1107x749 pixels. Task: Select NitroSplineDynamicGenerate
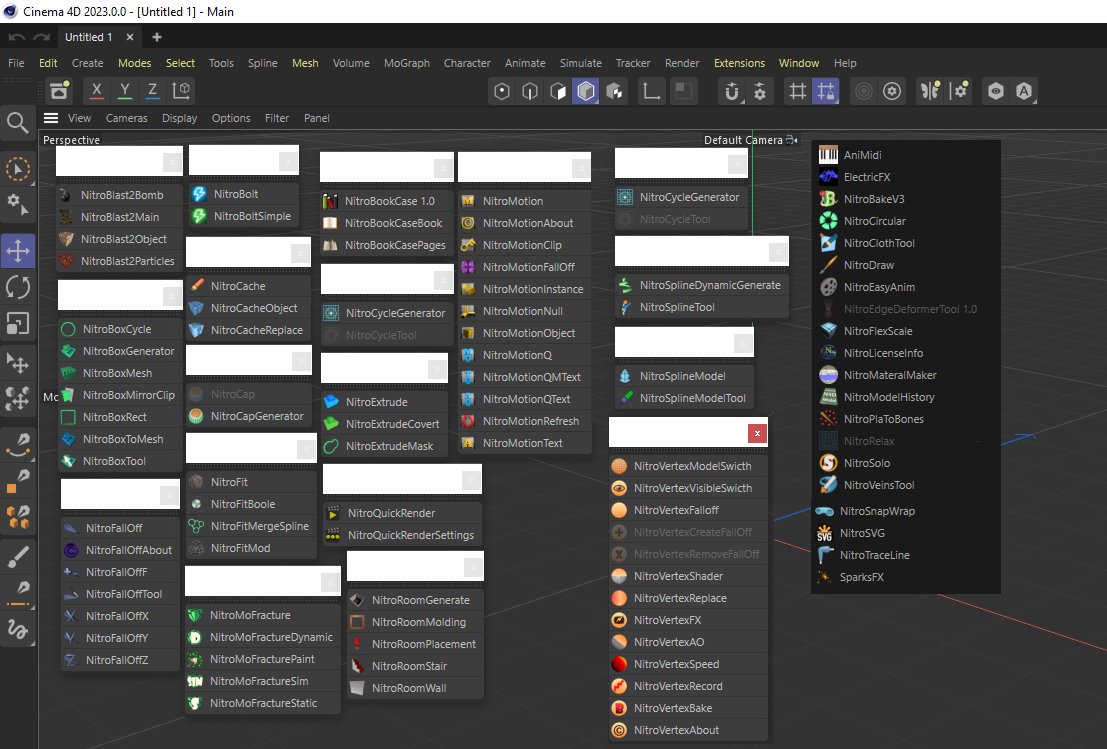[x=702, y=285]
